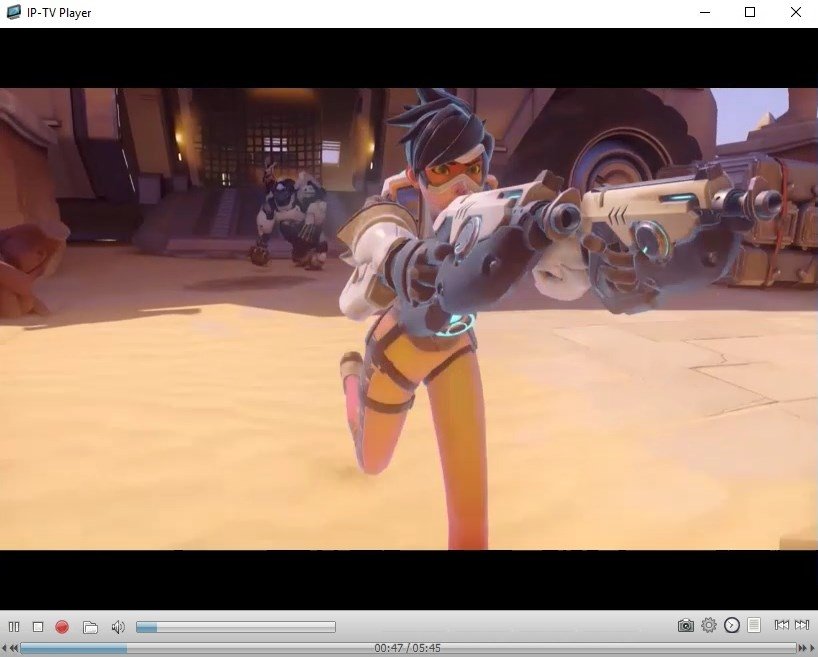Open a file with the folder icon

click(90, 627)
